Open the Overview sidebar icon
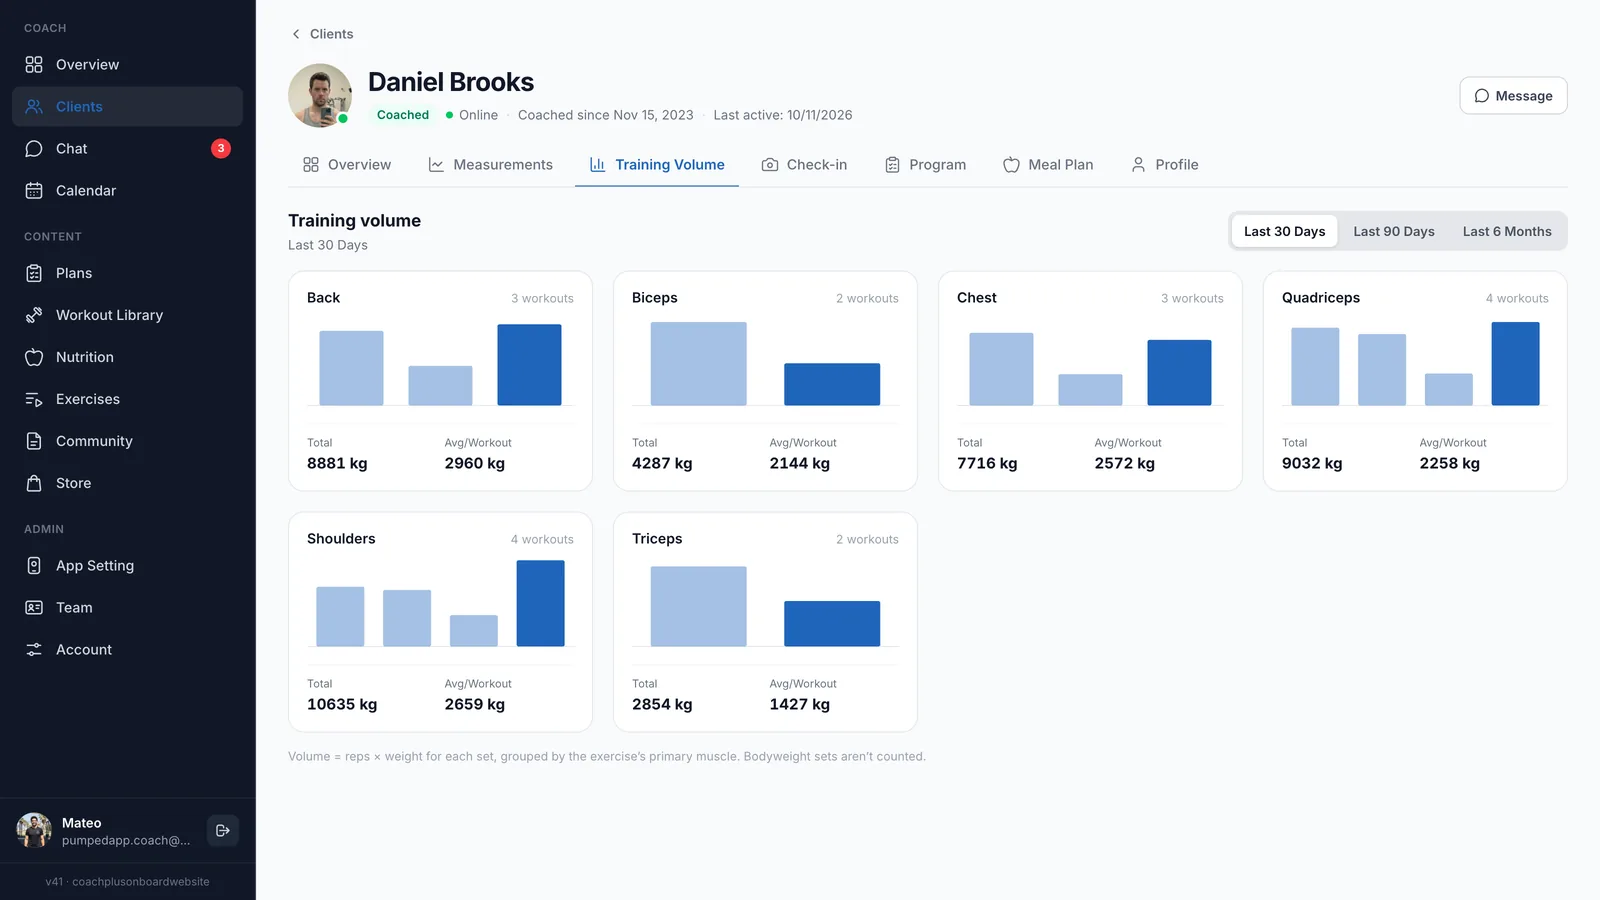Image resolution: width=1600 pixels, height=900 pixels. coord(34,65)
